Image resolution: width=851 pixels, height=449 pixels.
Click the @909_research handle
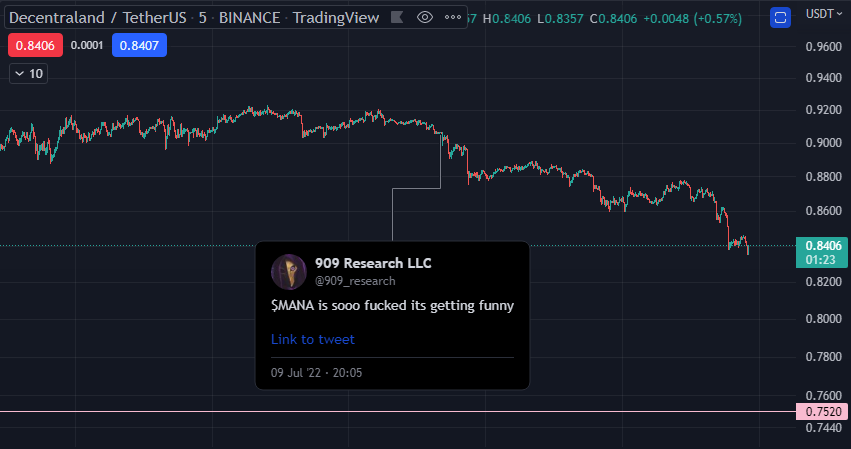click(x=355, y=281)
